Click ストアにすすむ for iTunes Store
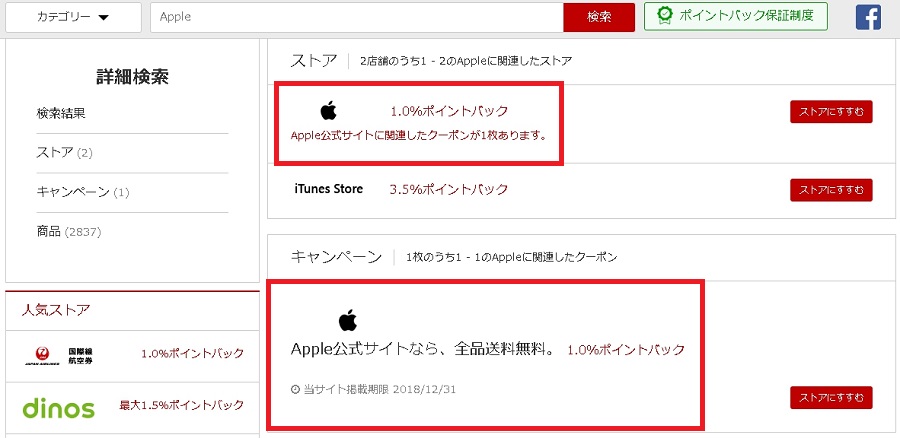The width and height of the screenshot is (900, 438). [x=831, y=190]
